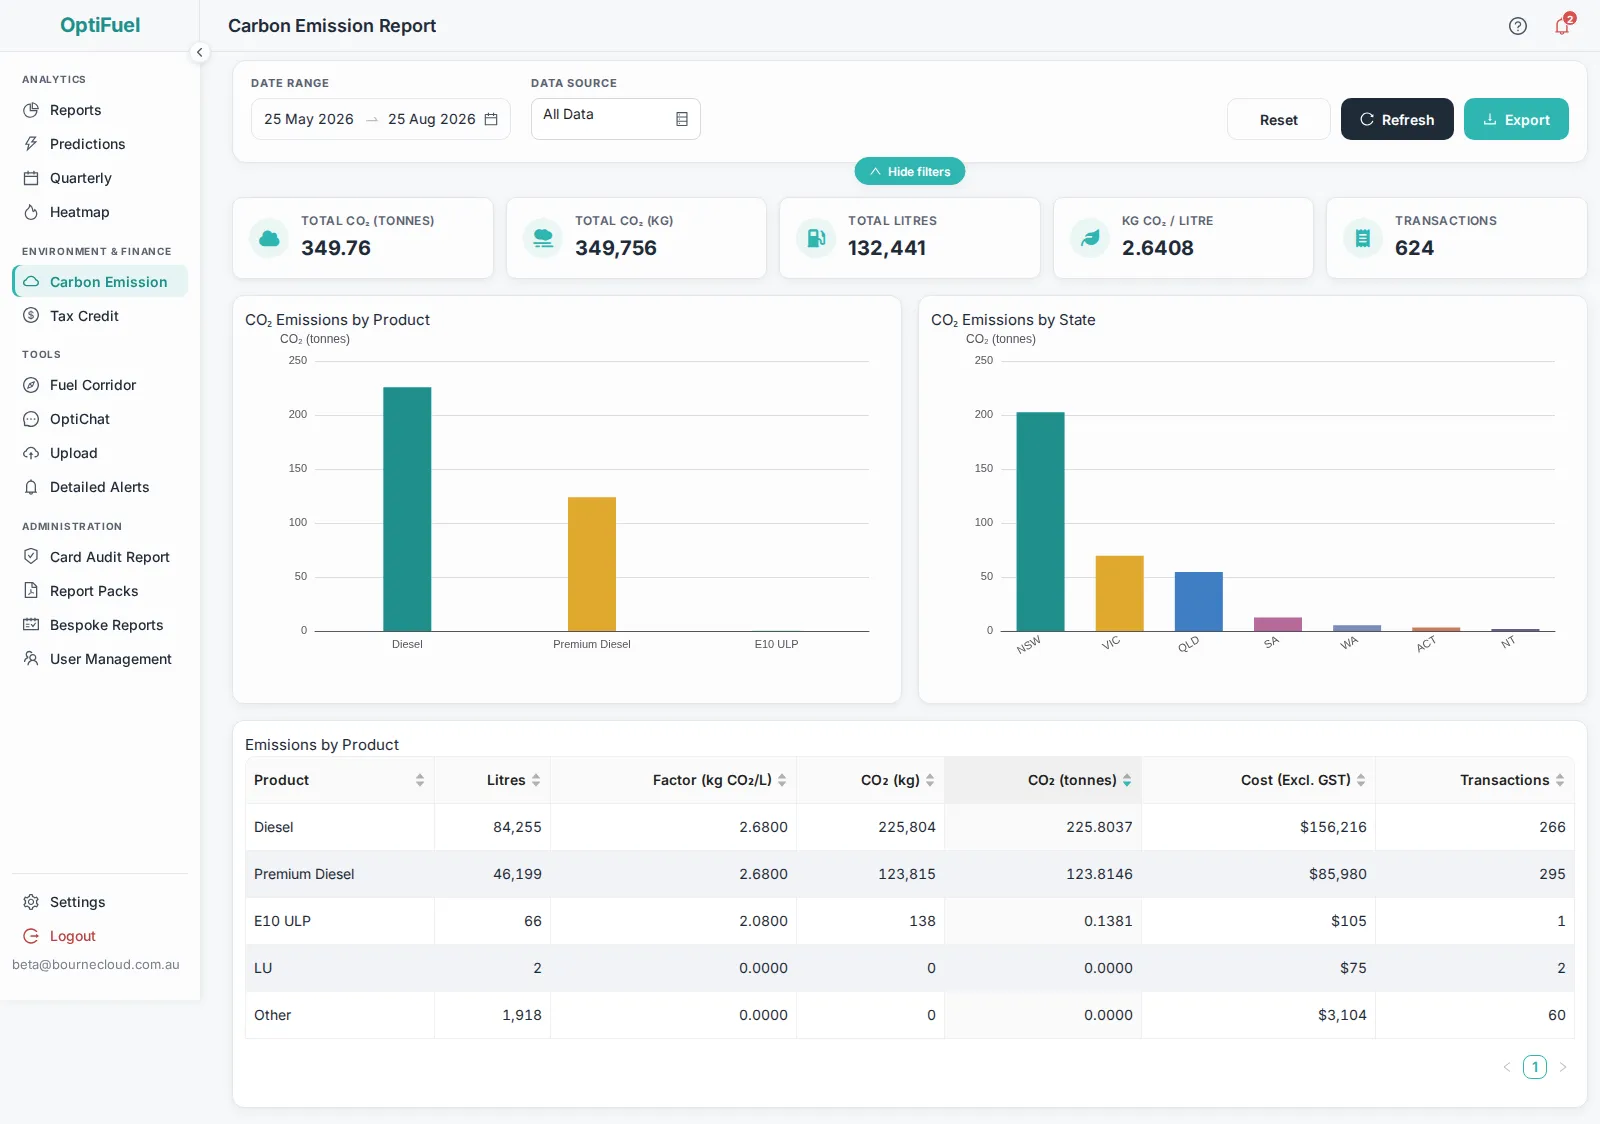Image resolution: width=1600 pixels, height=1124 pixels.
Task: Click the Premium Diesel table row name
Action: click(304, 874)
